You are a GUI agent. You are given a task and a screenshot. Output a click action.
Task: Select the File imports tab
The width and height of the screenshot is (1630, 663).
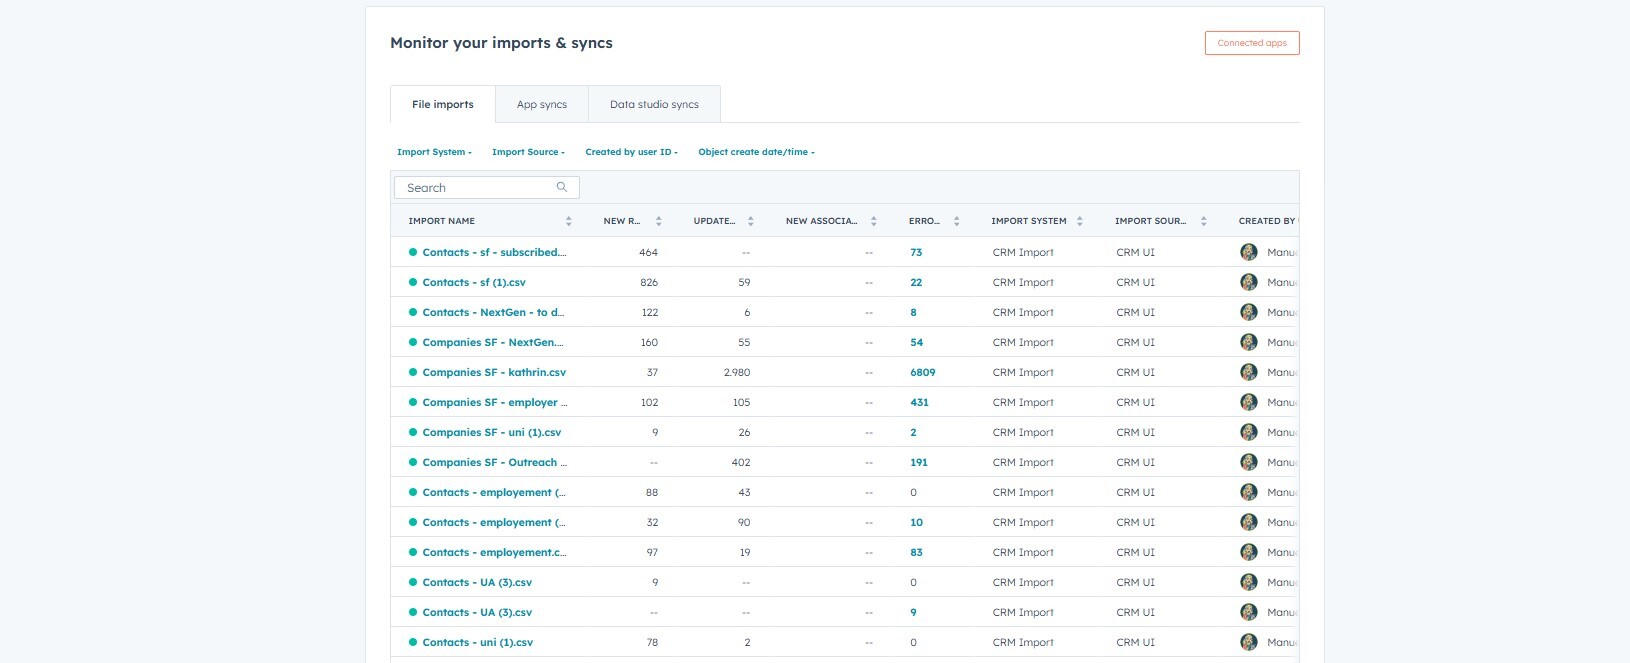click(x=442, y=104)
